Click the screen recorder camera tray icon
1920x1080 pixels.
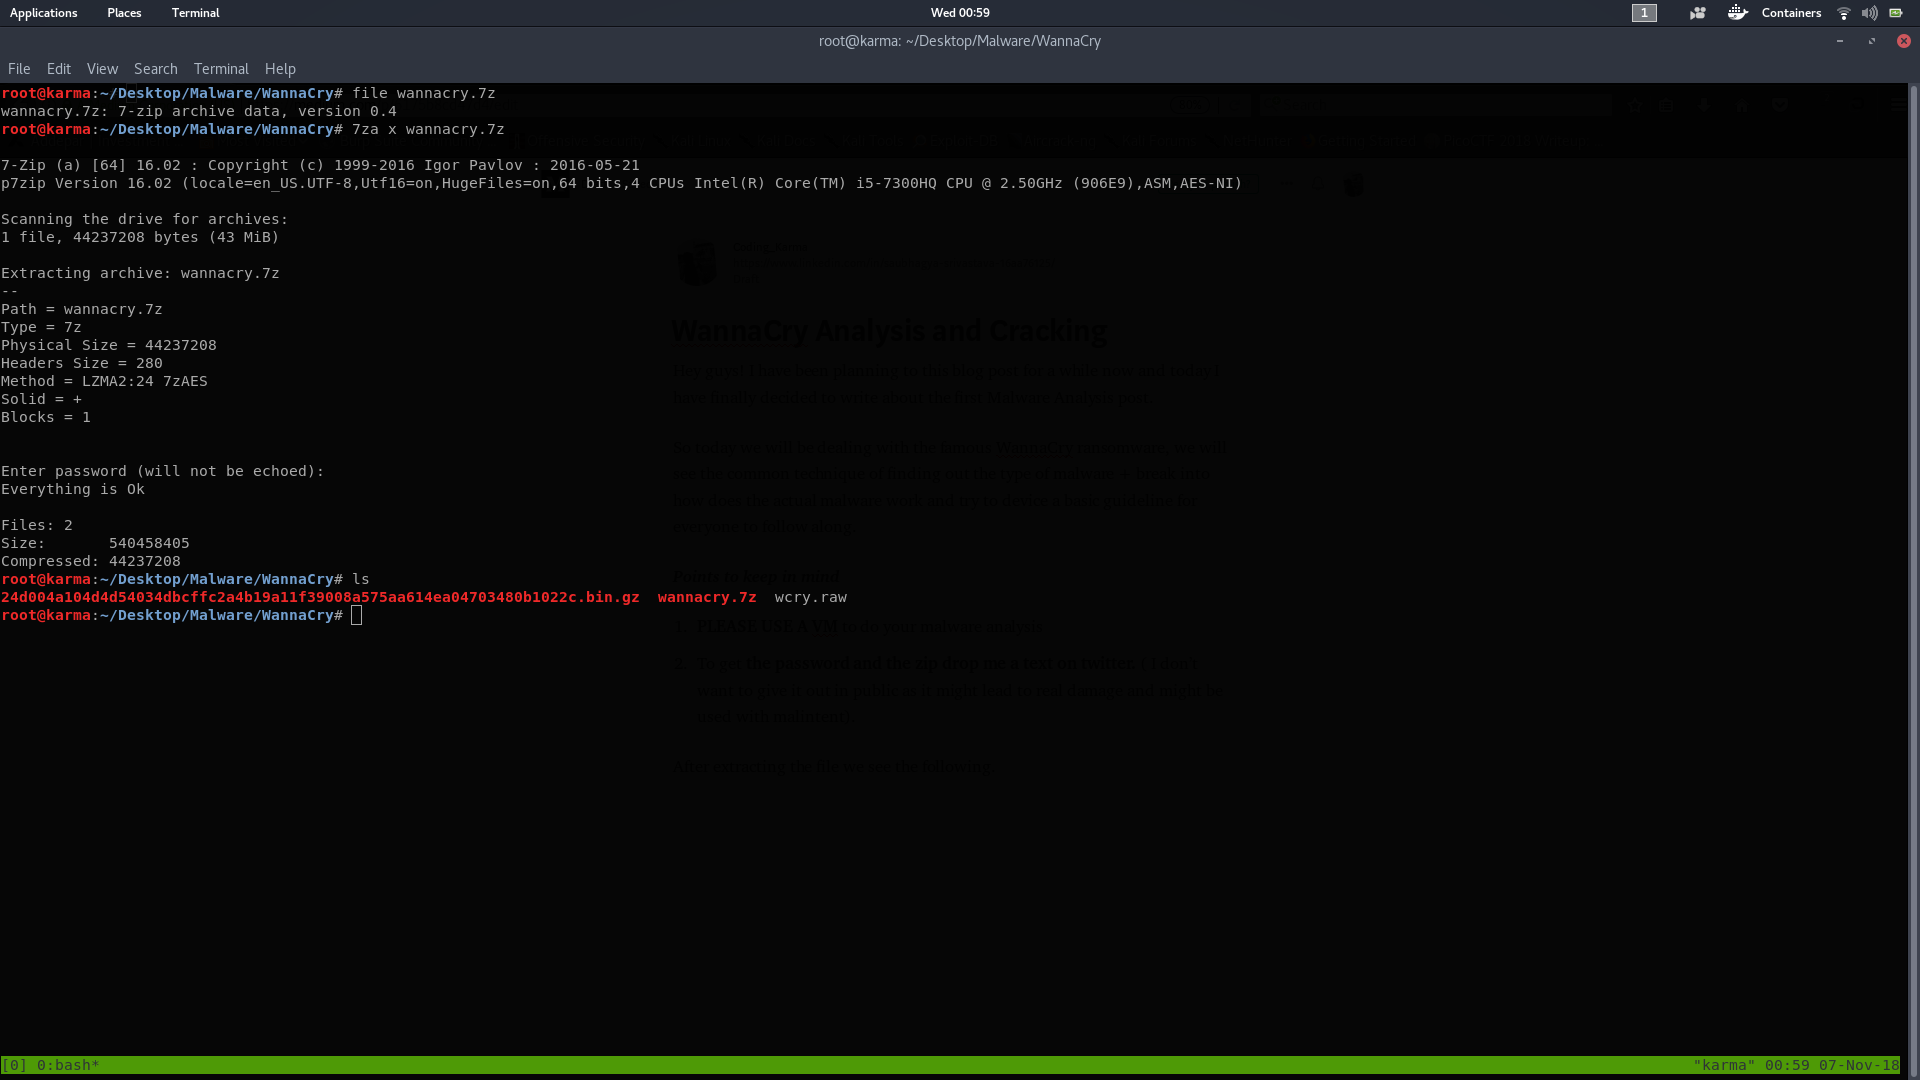[x=1697, y=13]
